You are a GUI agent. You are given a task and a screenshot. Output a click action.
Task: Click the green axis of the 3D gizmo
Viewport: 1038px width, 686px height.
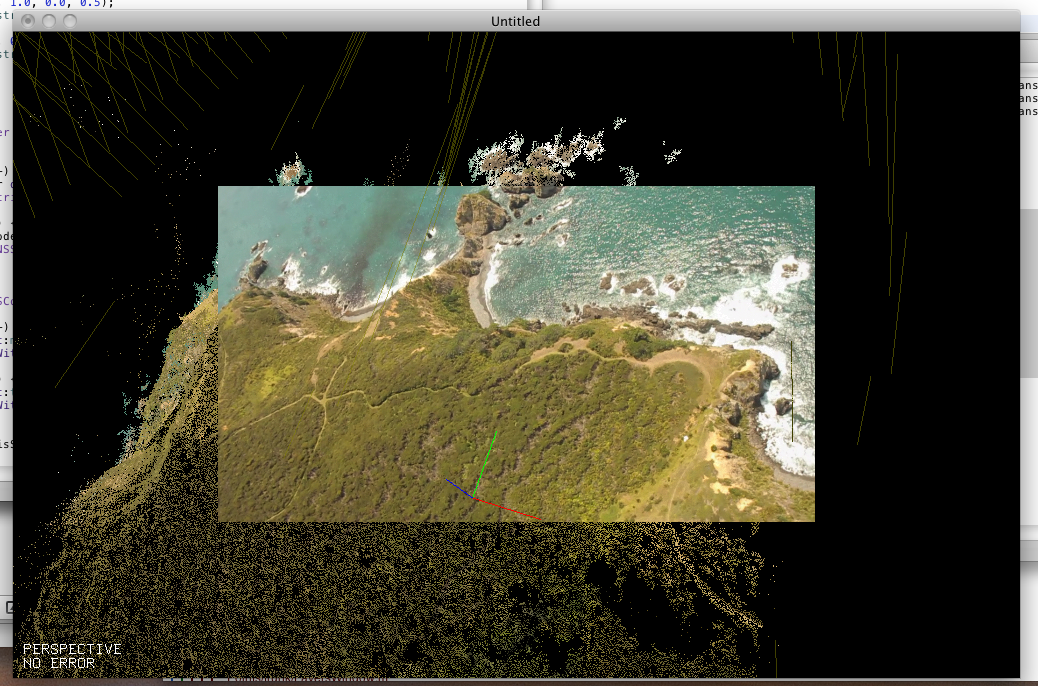(485, 464)
